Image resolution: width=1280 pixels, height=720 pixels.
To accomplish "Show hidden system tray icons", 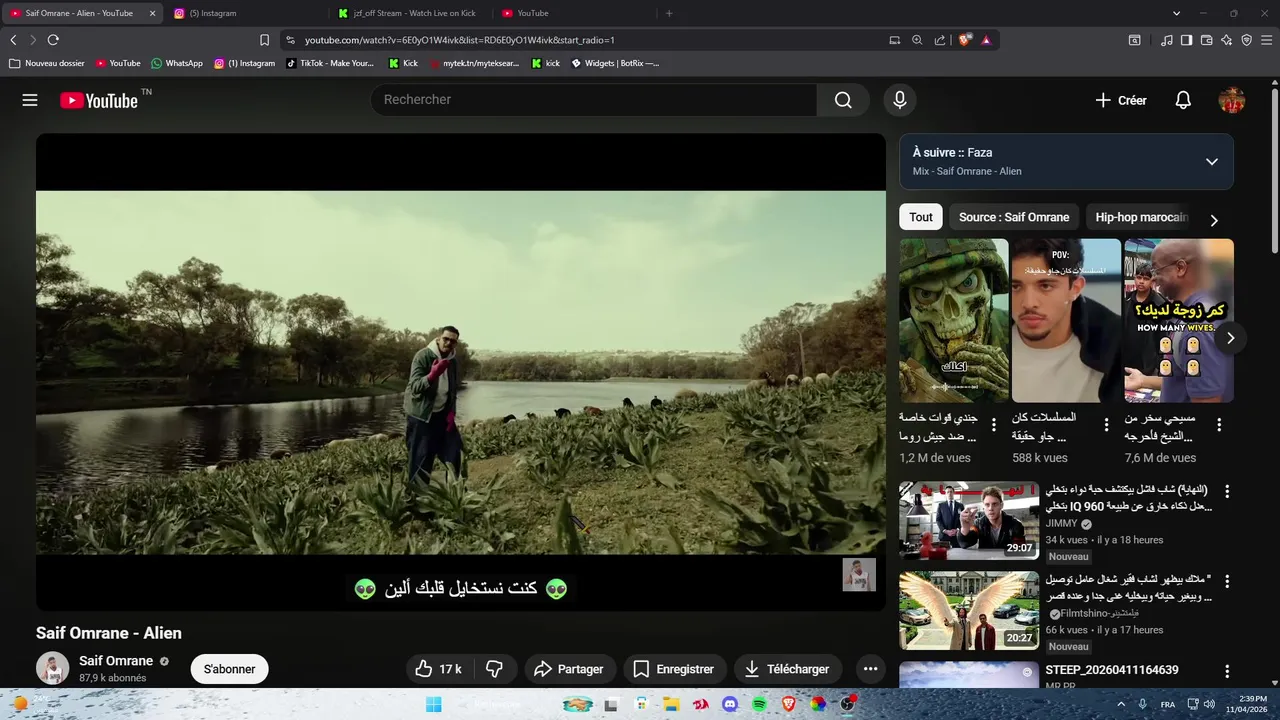I will coord(1123,704).
